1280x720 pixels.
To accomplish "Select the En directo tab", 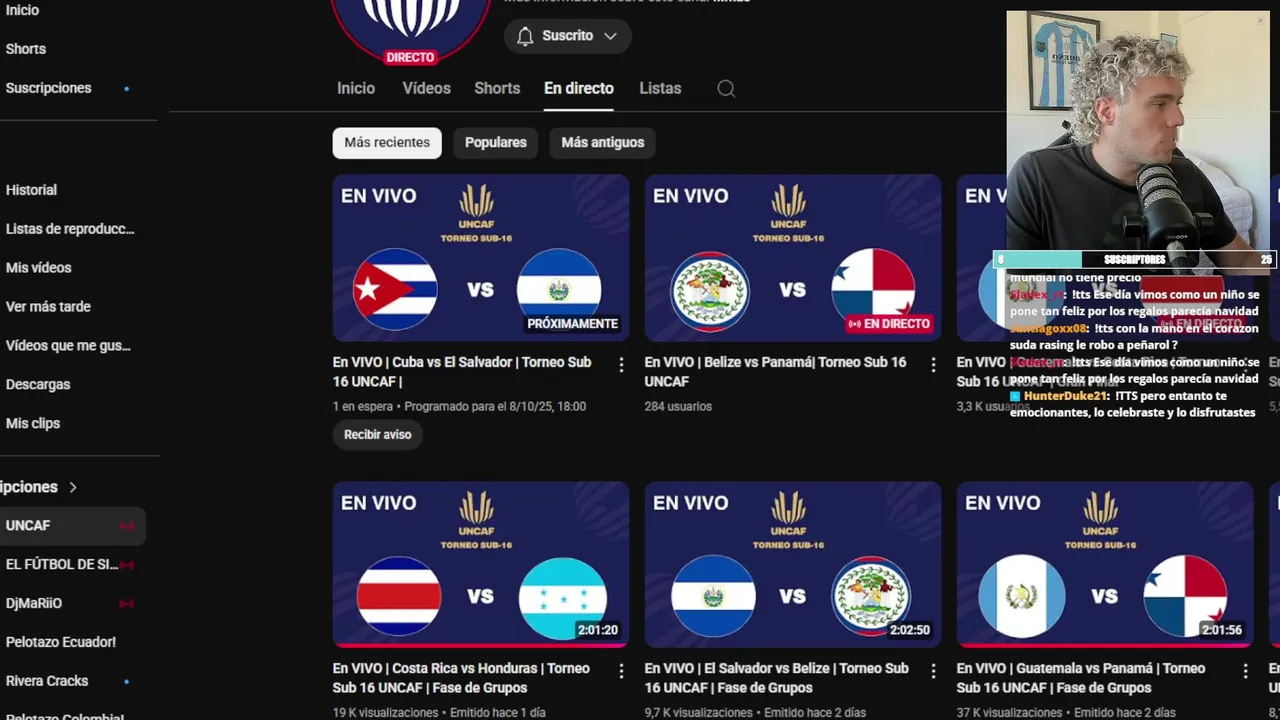I will pyautogui.click(x=579, y=88).
